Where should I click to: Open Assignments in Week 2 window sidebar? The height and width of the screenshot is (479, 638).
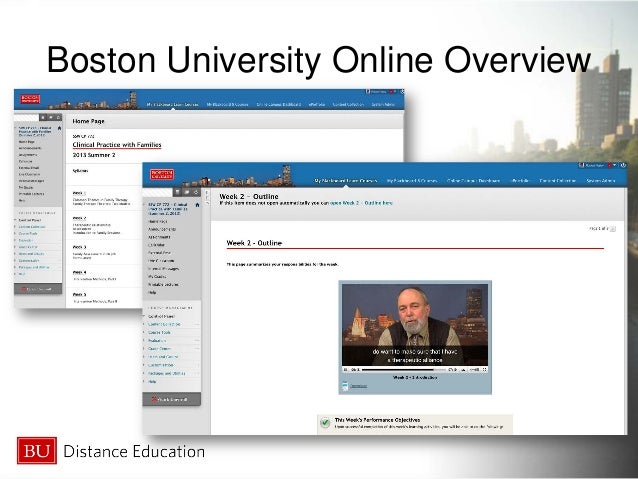point(159,237)
